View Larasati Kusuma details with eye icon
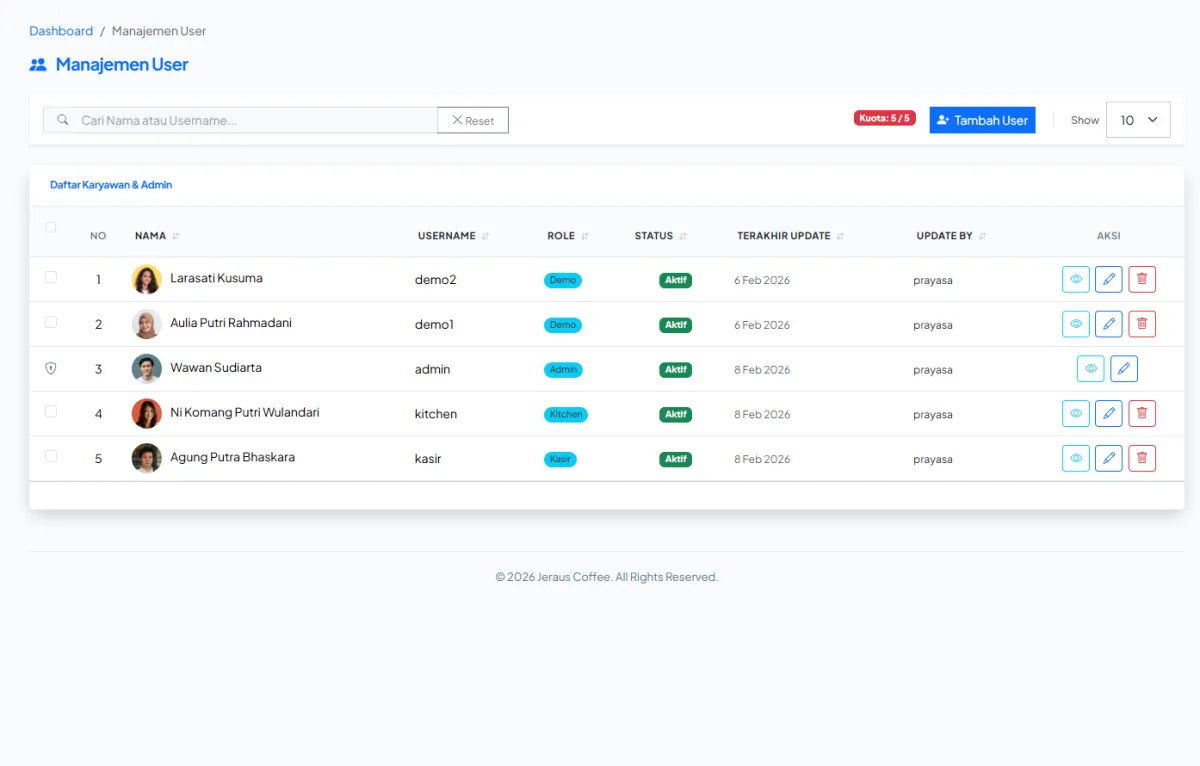 pyautogui.click(x=1075, y=280)
